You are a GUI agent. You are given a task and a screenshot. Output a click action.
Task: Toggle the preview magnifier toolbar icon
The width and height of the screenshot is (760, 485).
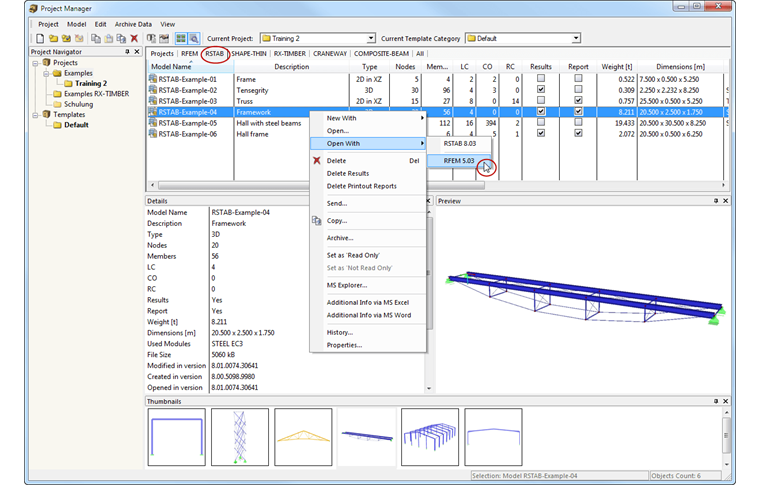(x=193, y=38)
